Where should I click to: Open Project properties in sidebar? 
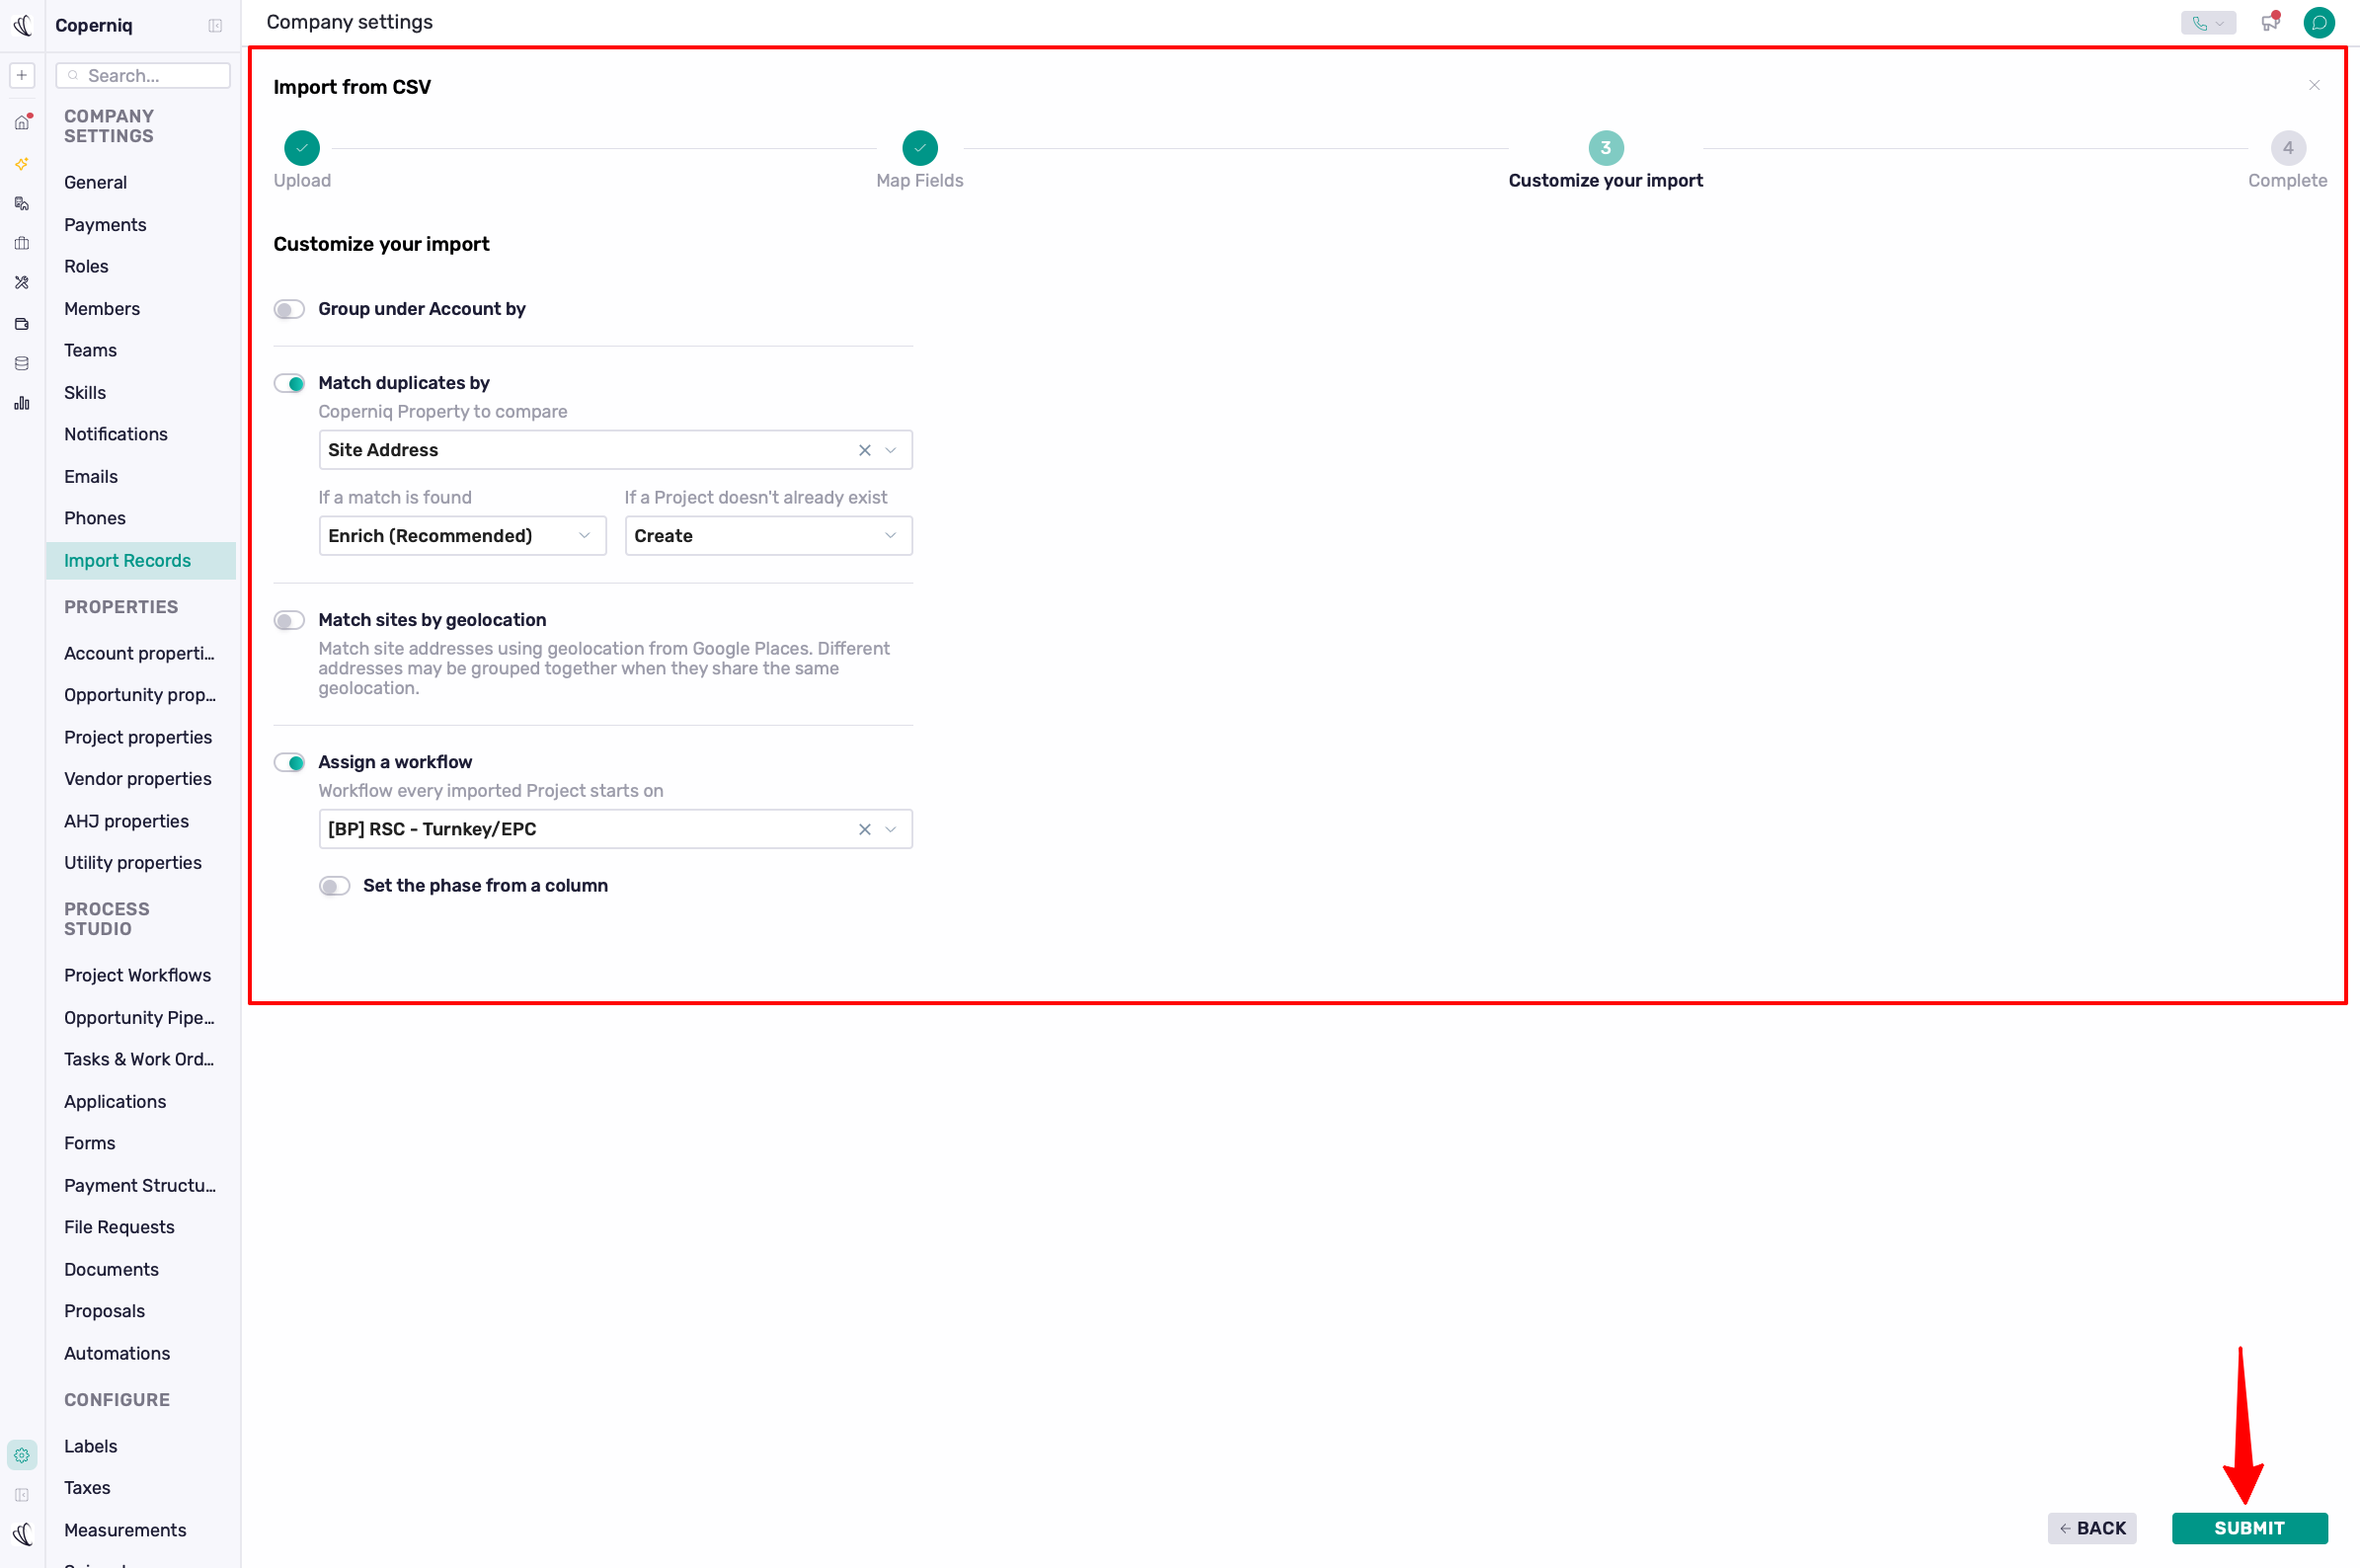click(x=138, y=737)
